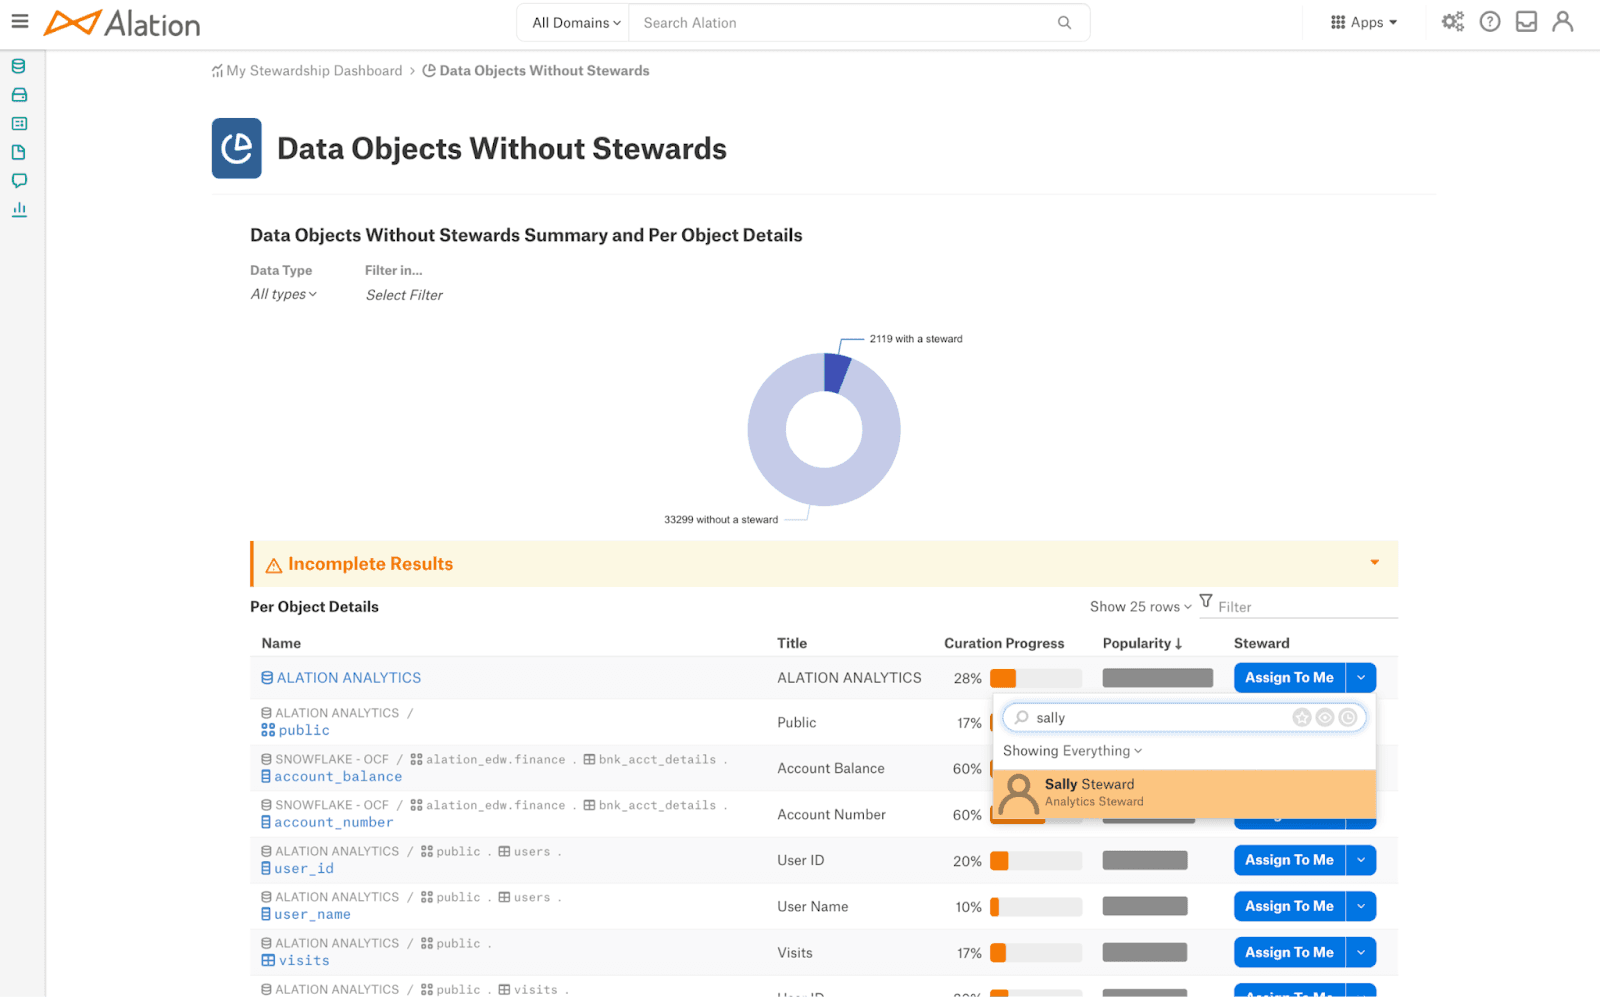1600x997 pixels.
Task: Click the bar chart icon in sidebar
Action: (x=19, y=210)
